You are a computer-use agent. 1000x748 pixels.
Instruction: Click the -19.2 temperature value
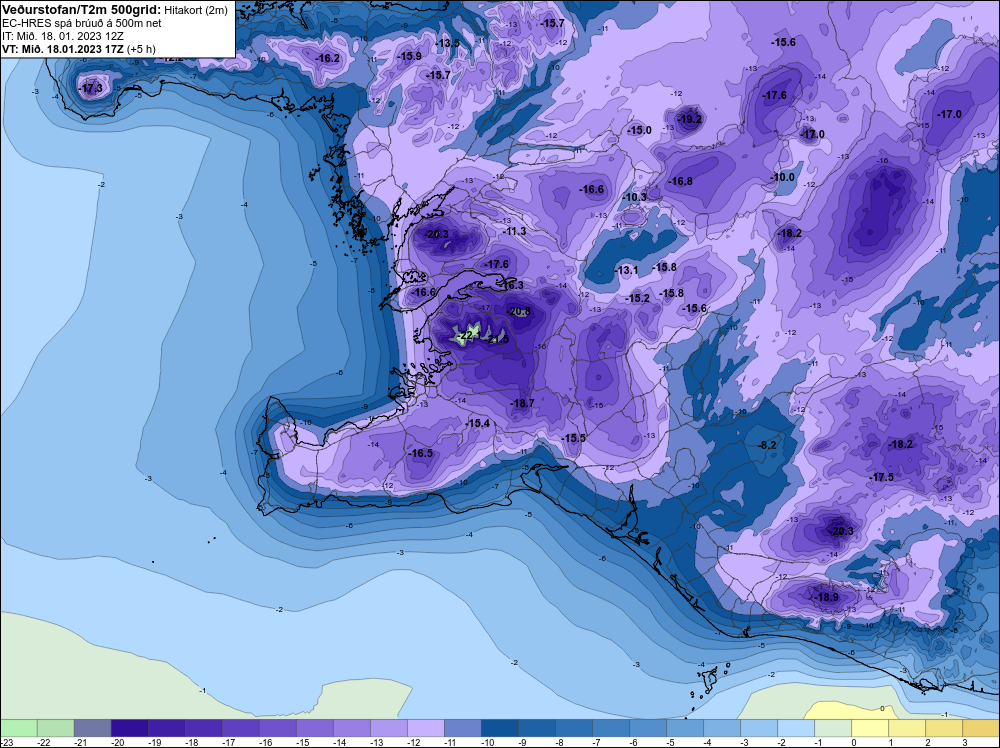coord(690,119)
